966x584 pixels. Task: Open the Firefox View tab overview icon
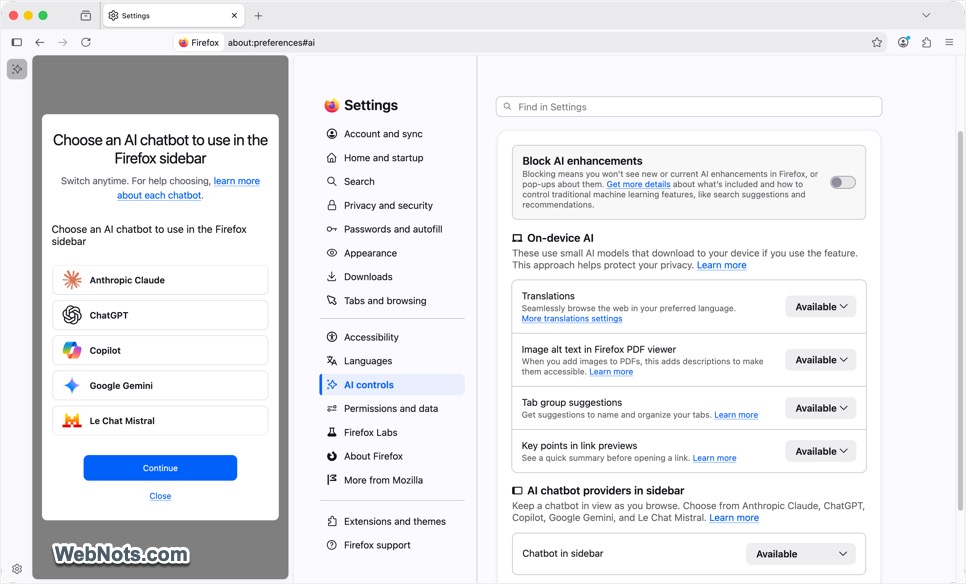86,15
